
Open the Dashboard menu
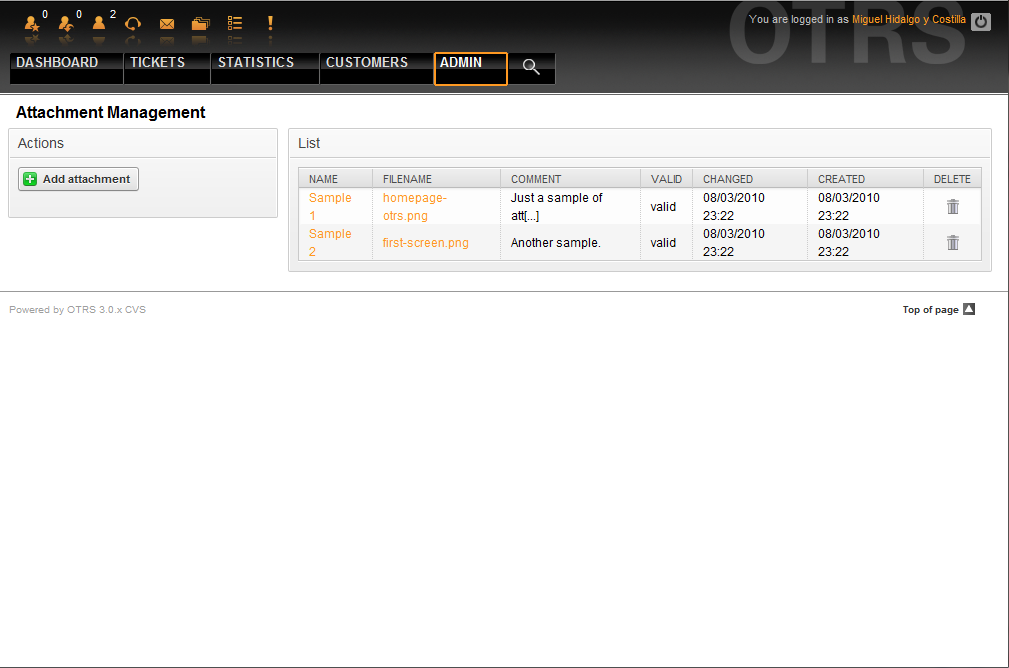click(x=58, y=63)
